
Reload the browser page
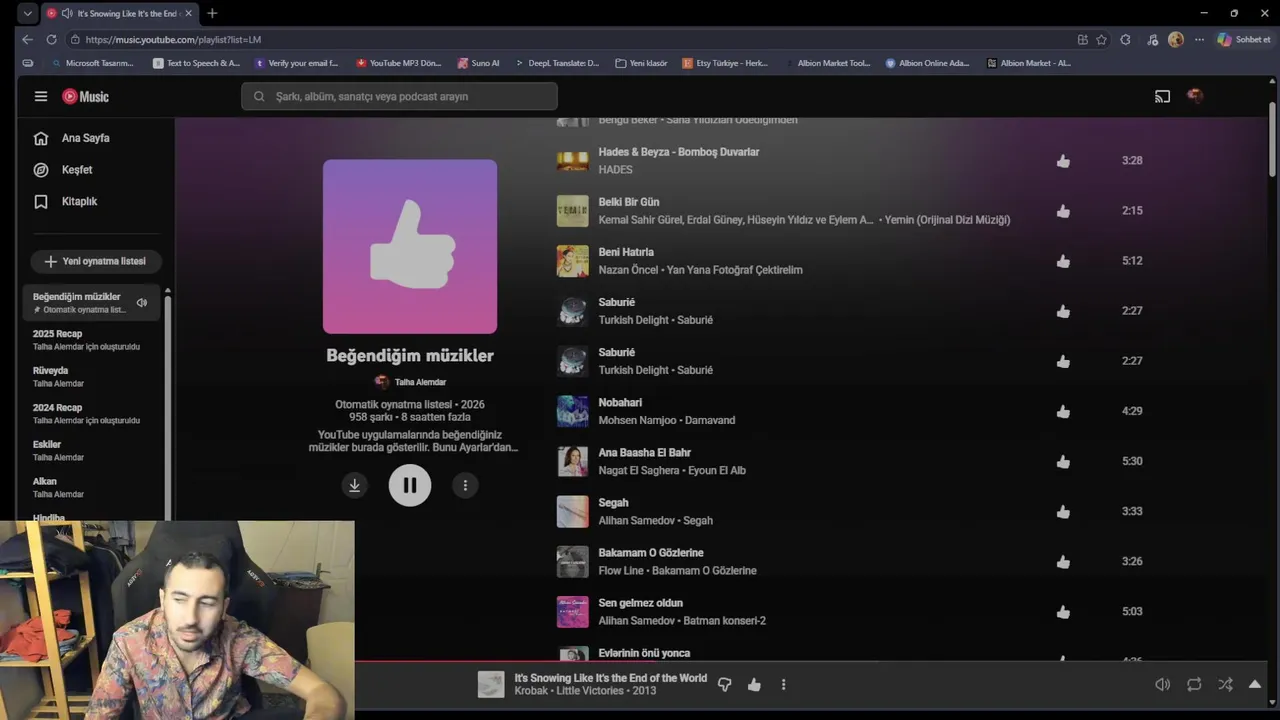point(51,39)
